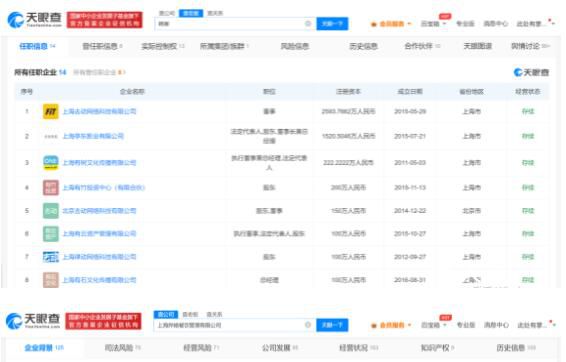Switch to the 曾任职信息 tab
Viewport: 566px width, 362px height.
coord(103,46)
